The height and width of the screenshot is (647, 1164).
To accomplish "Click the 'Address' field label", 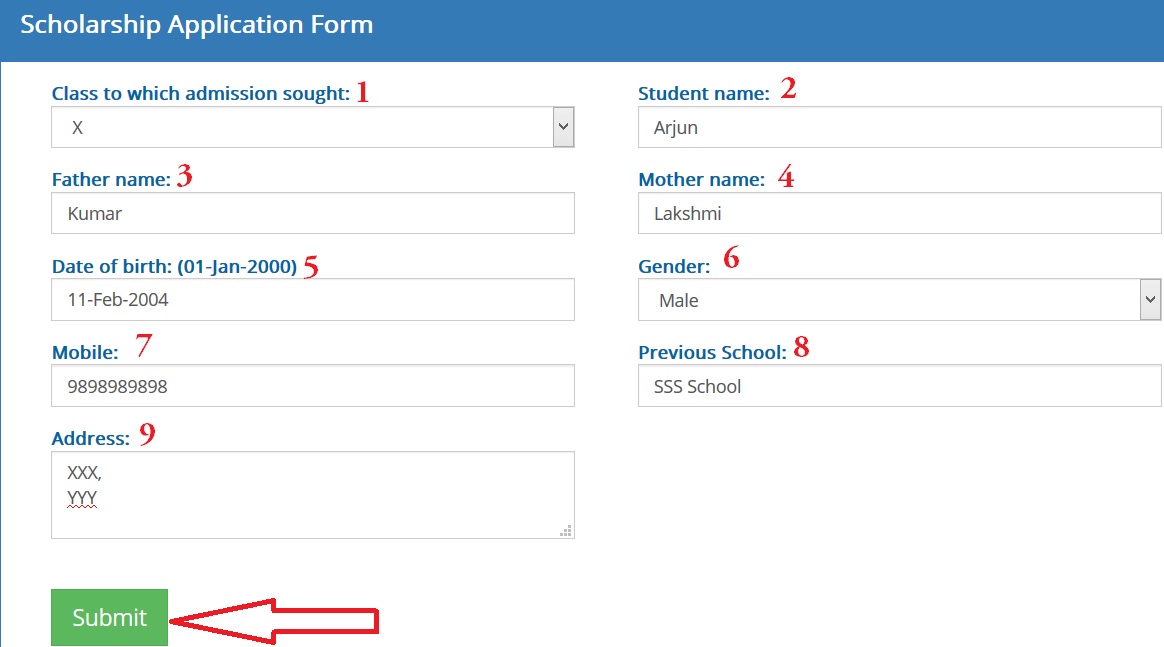I will [x=91, y=438].
